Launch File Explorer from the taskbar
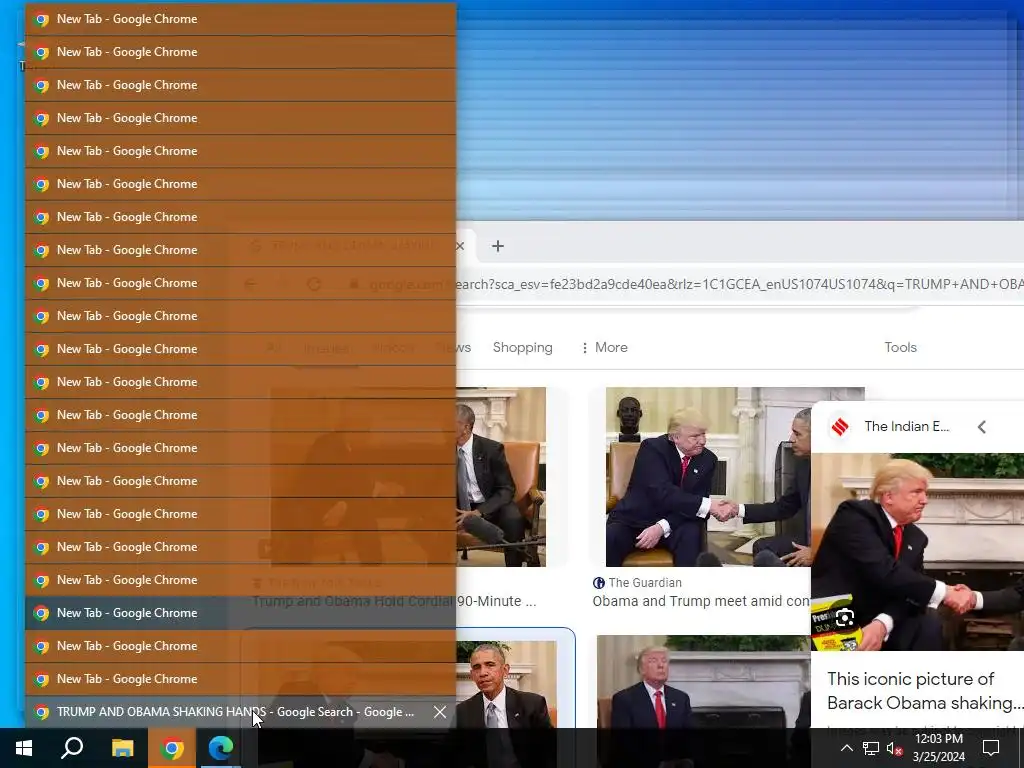 point(122,748)
